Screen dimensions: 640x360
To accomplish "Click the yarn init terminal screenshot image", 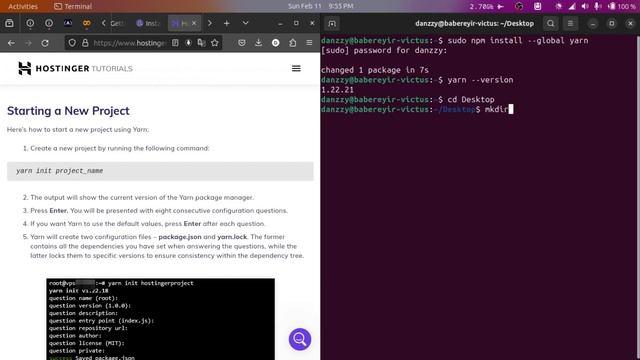I will pyautogui.click(x=160, y=319).
